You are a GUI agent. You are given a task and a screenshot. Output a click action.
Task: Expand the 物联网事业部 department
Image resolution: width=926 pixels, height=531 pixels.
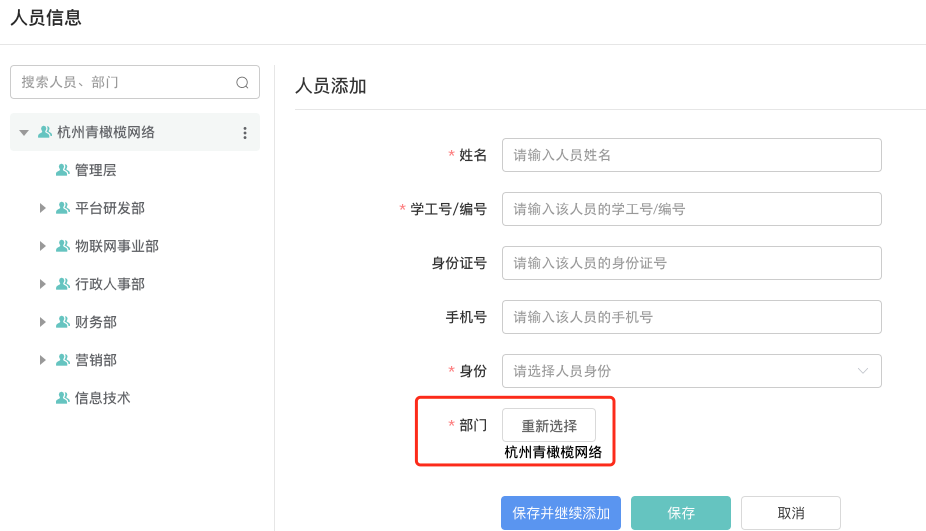point(42,246)
